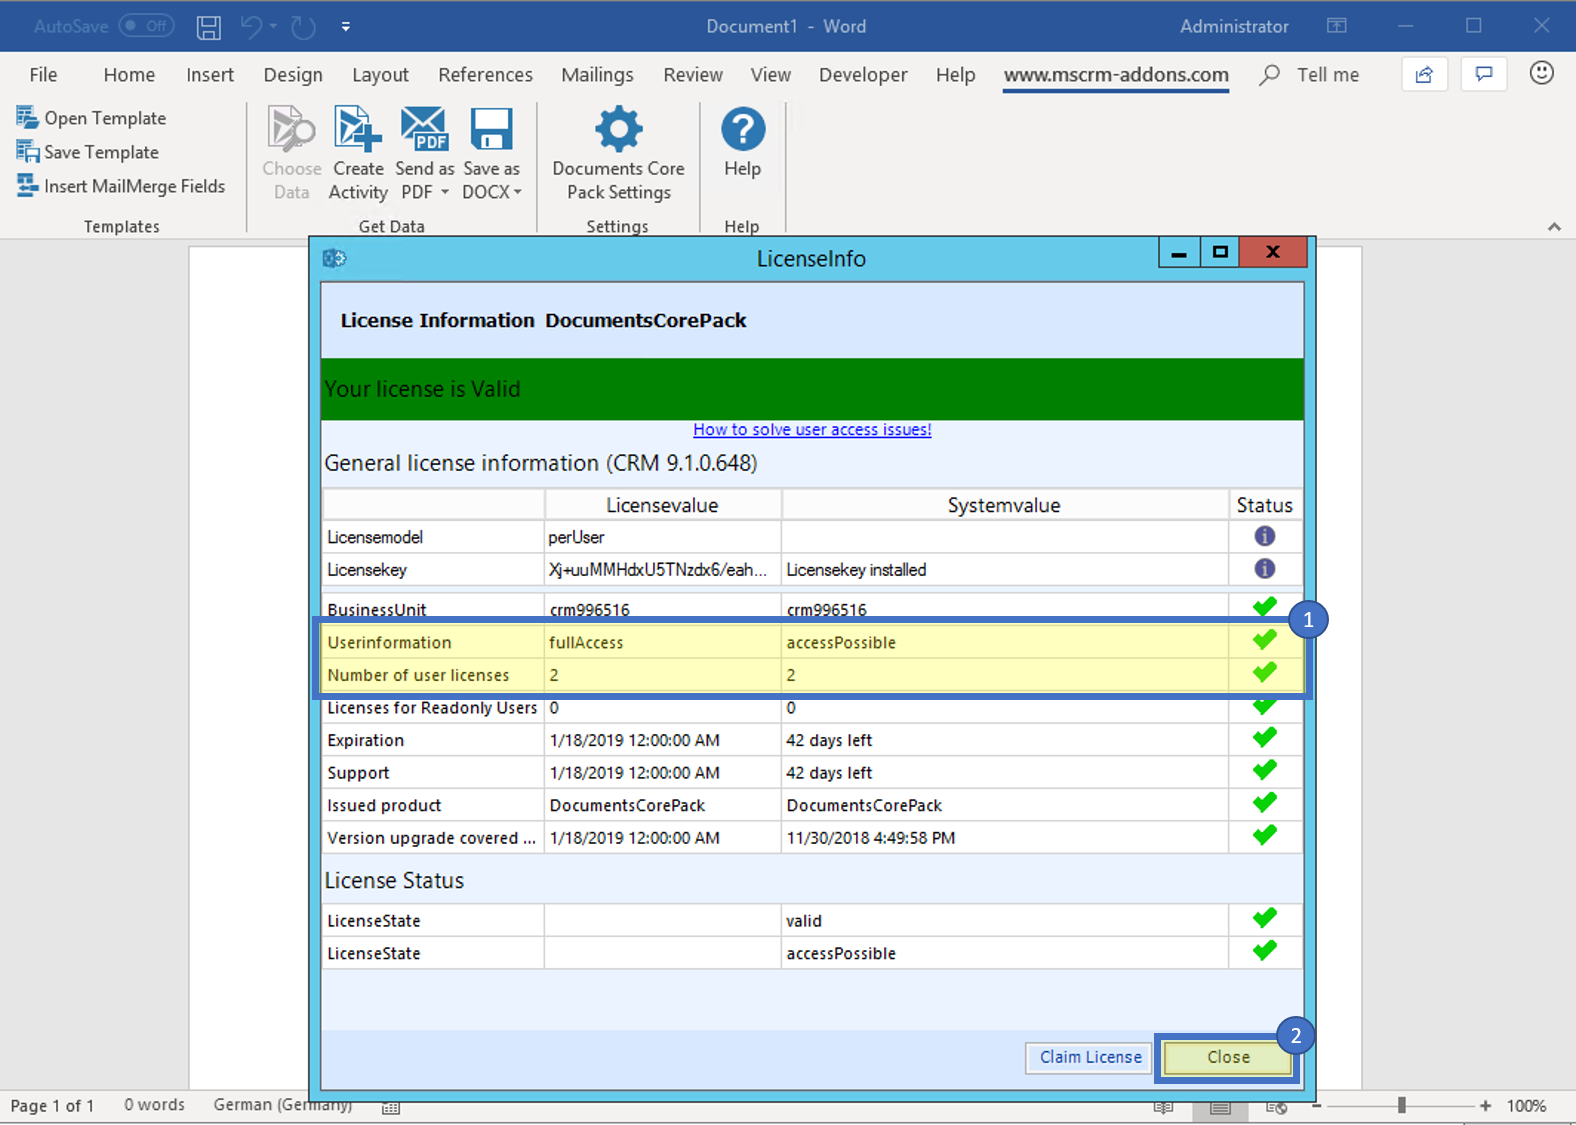Open the Ribbon Display Options icon
This screenshot has height=1125, width=1576.
pyautogui.click(x=1336, y=26)
